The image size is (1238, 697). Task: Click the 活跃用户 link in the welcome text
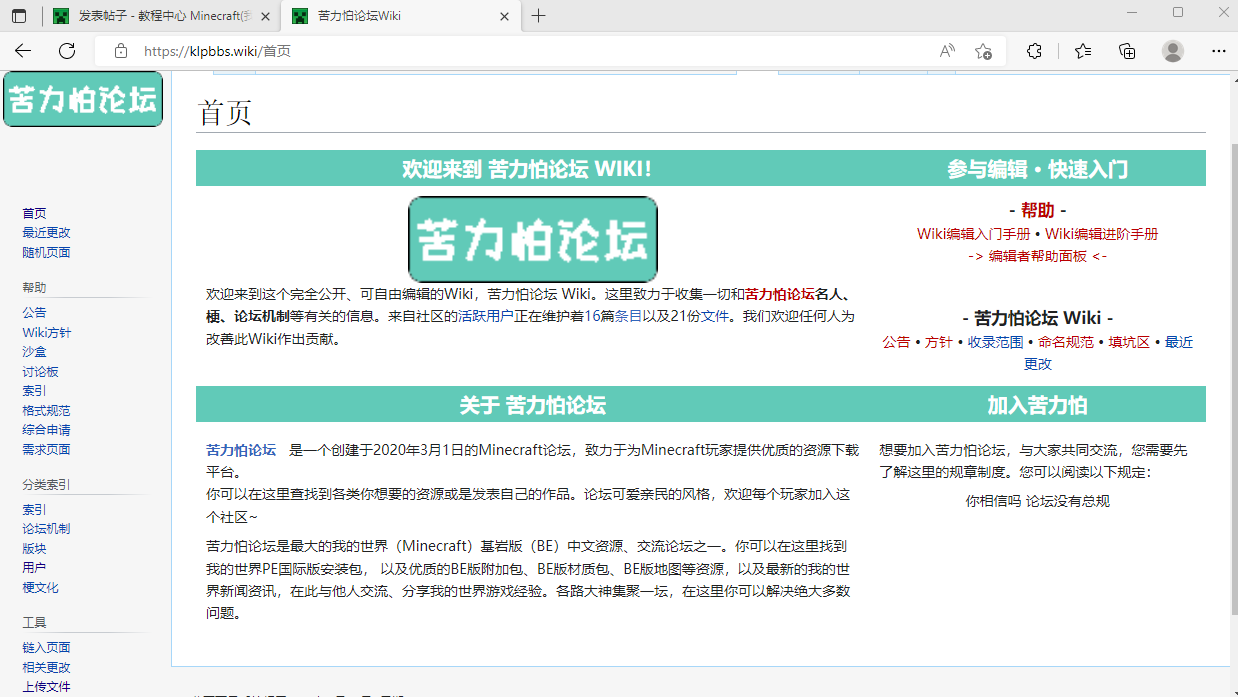tap(486, 316)
